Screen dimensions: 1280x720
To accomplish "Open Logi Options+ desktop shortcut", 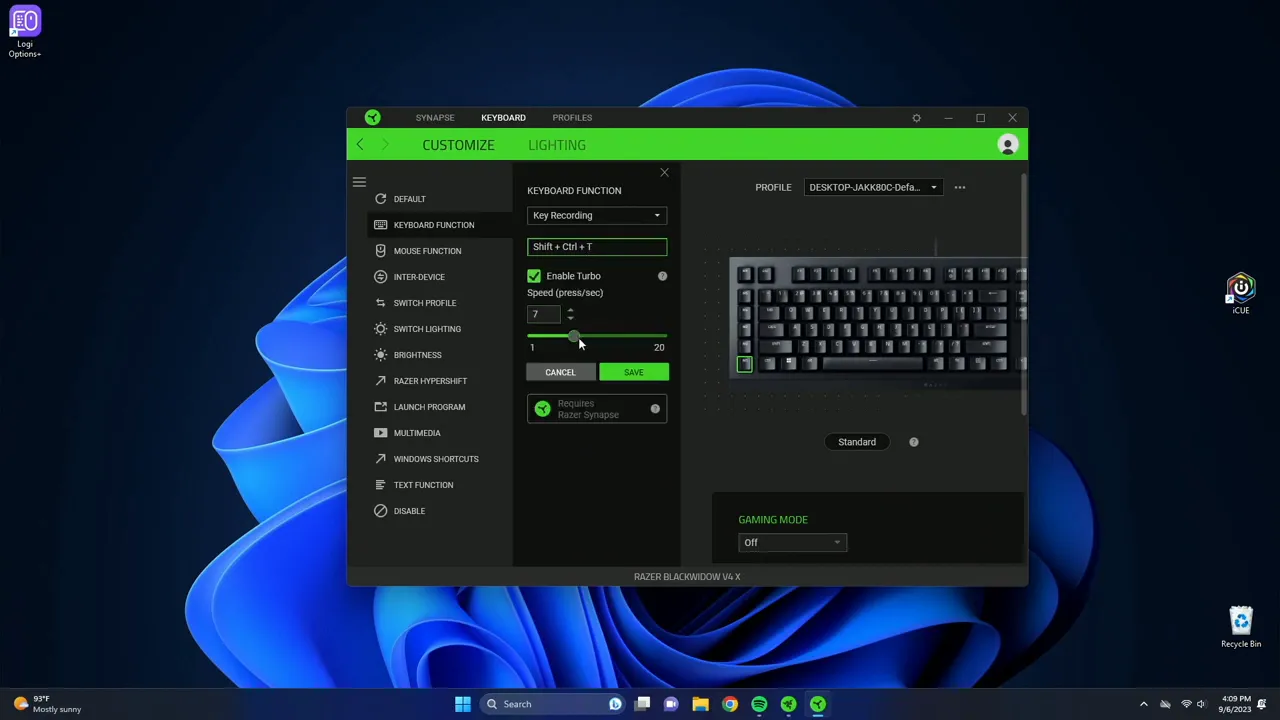I will (25, 30).
